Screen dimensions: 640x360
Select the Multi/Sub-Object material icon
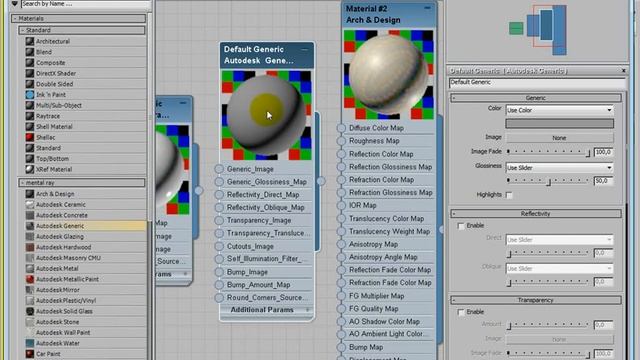[30, 105]
